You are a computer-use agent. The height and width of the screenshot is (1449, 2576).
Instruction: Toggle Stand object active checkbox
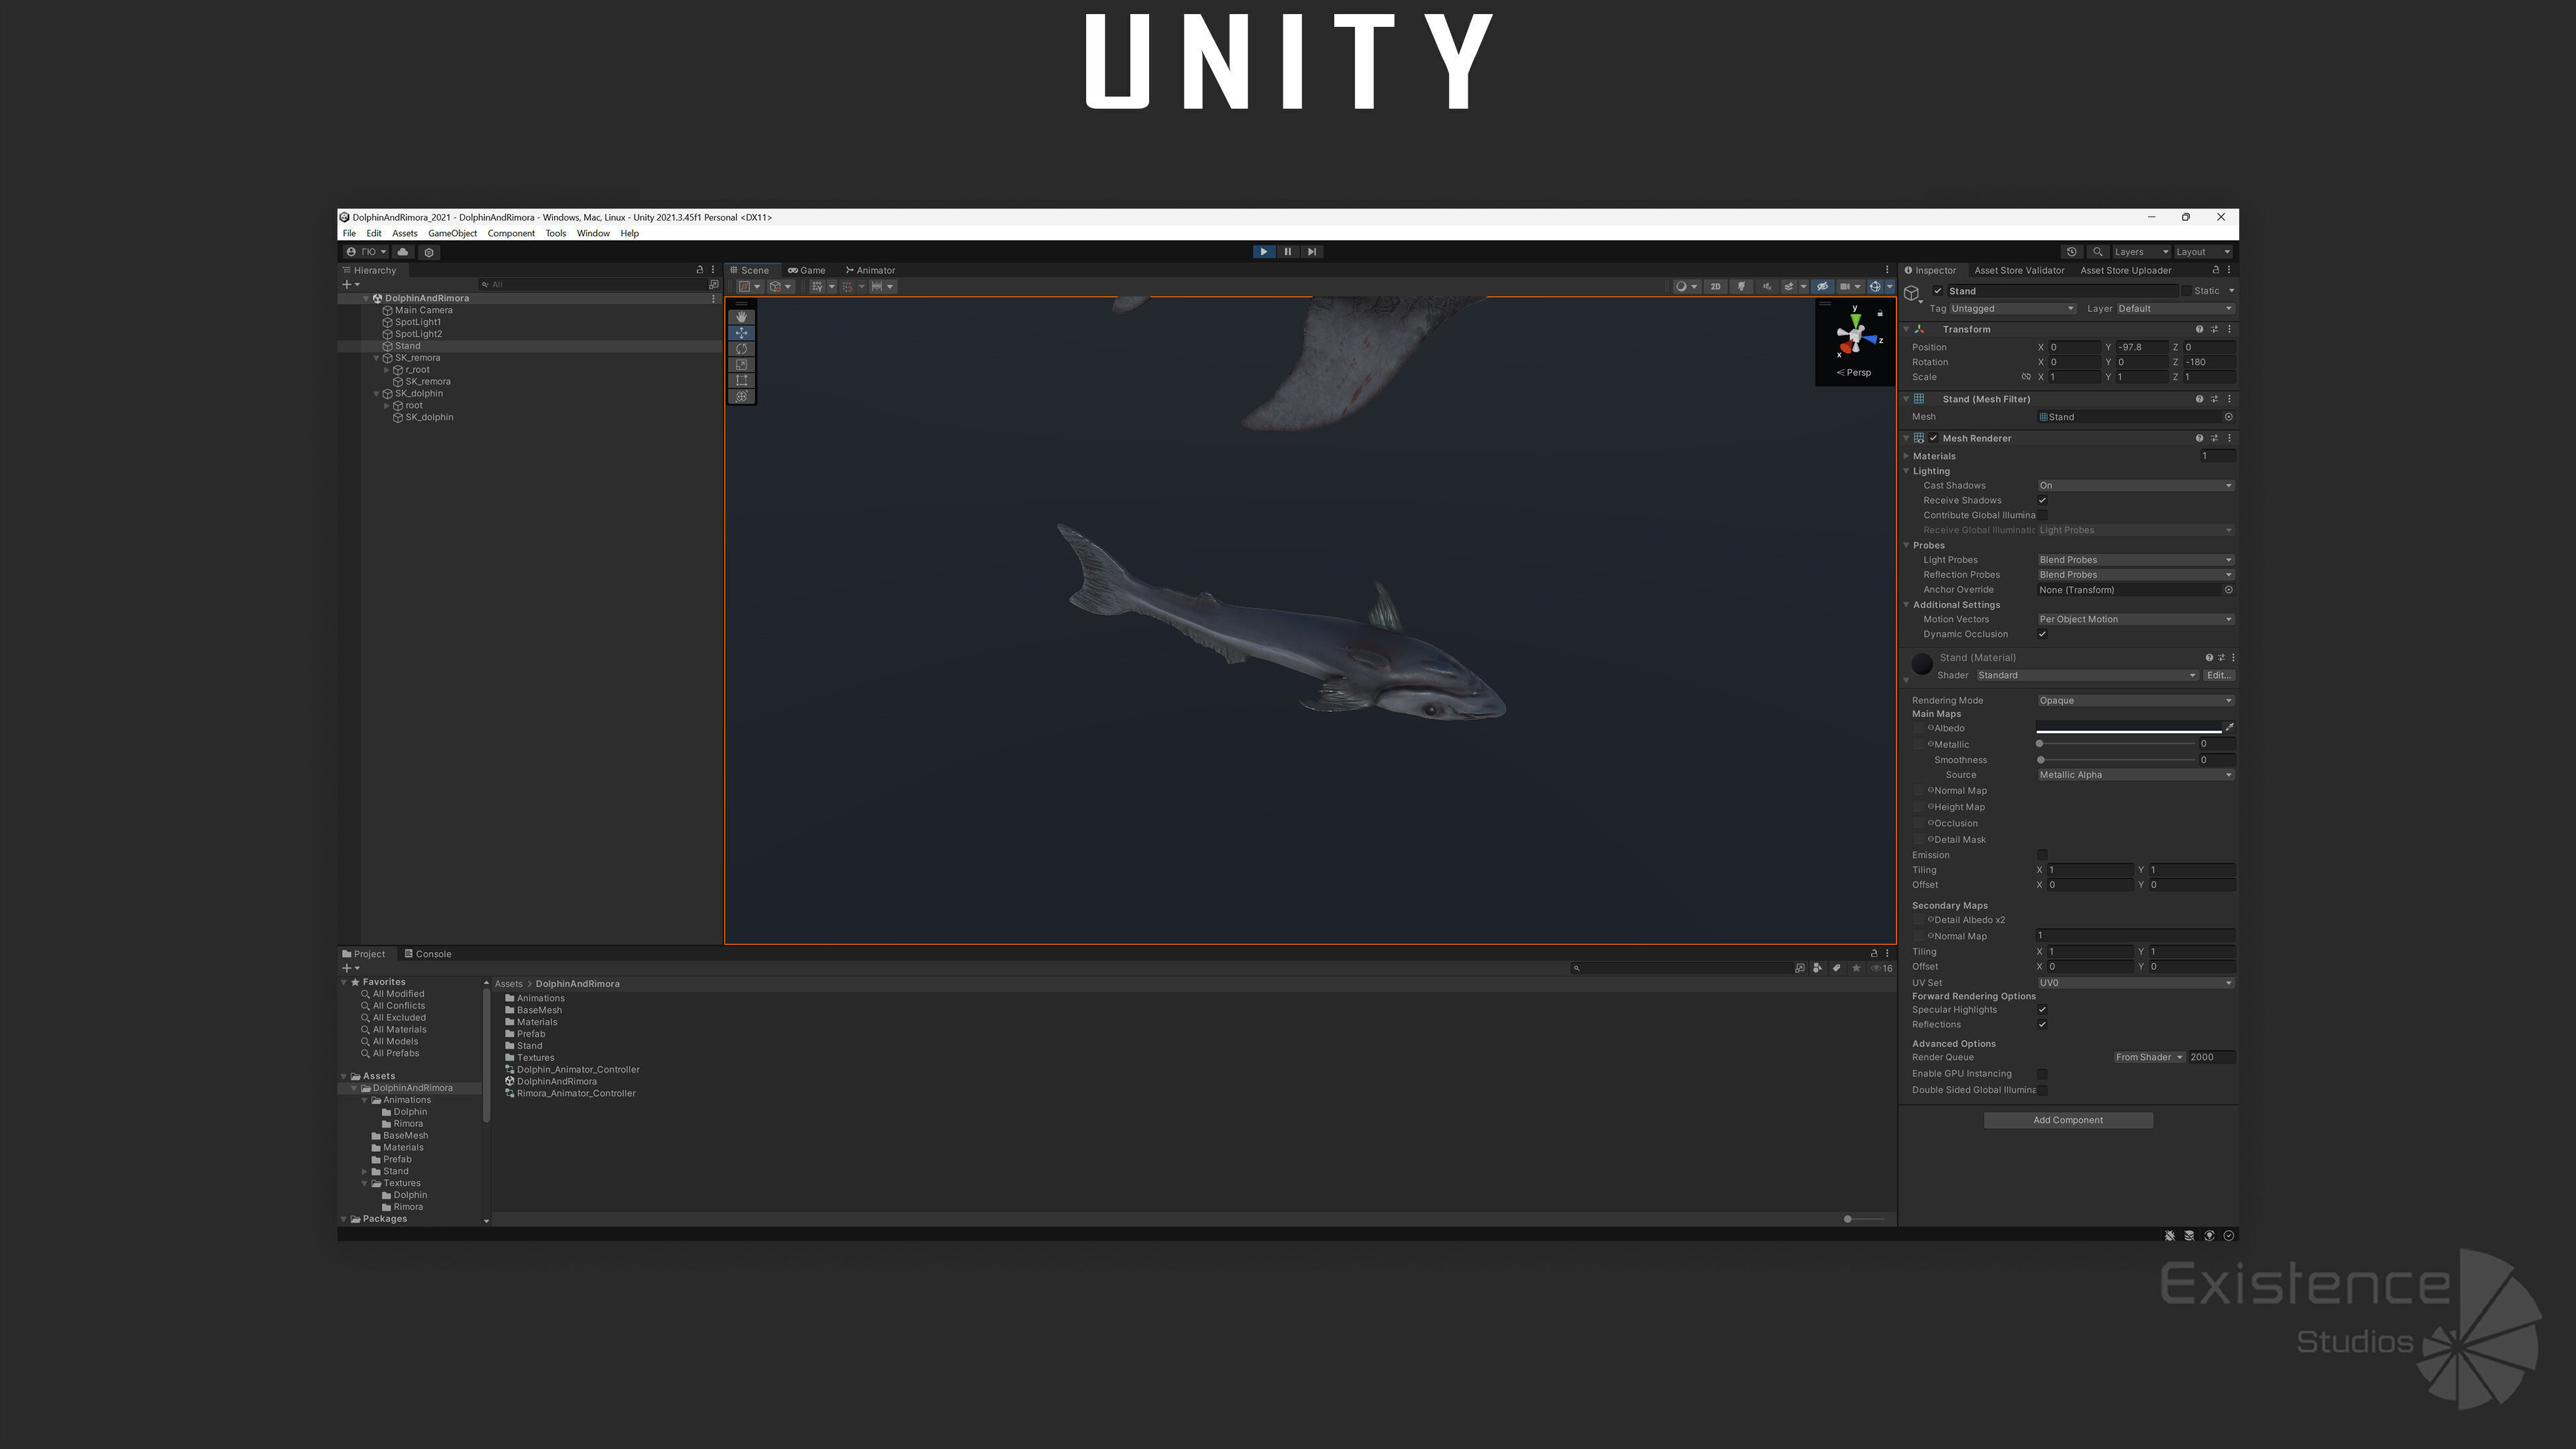(1938, 291)
